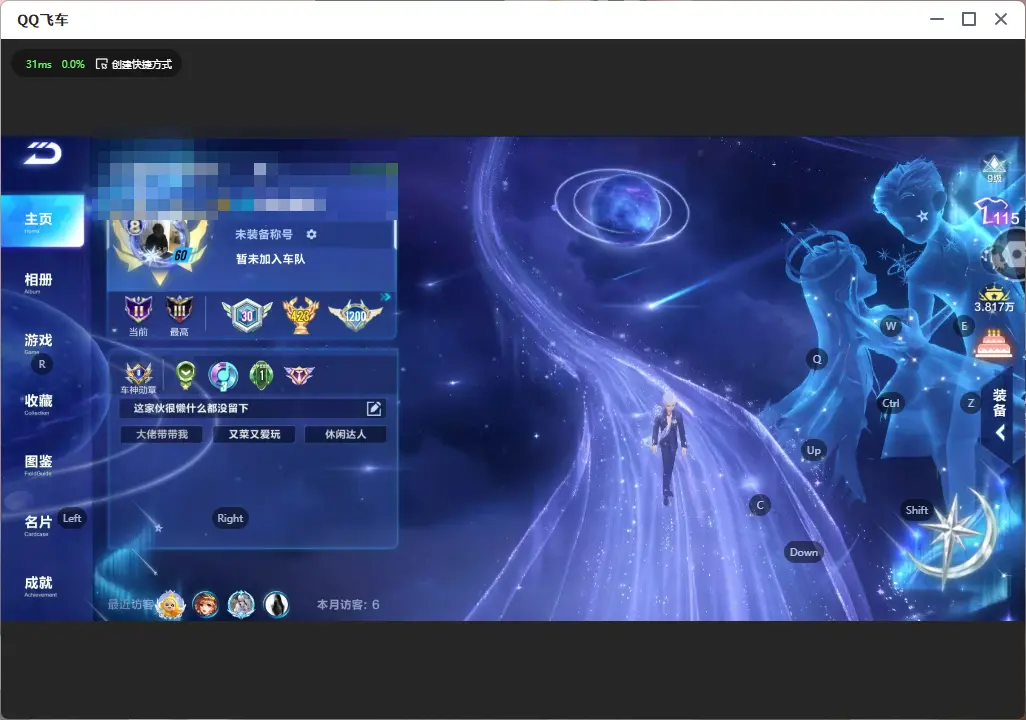1026x720 pixels.
Task: Click the 31ms latency indicator
Action: pyautogui.click(x=39, y=64)
